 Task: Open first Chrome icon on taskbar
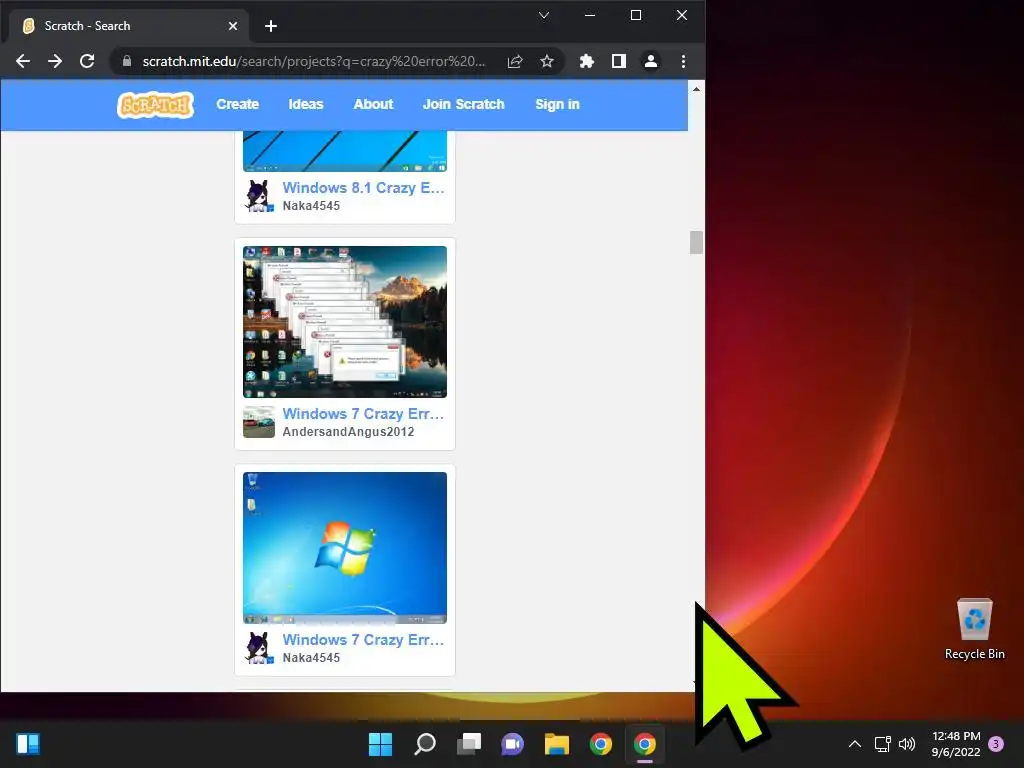click(601, 744)
